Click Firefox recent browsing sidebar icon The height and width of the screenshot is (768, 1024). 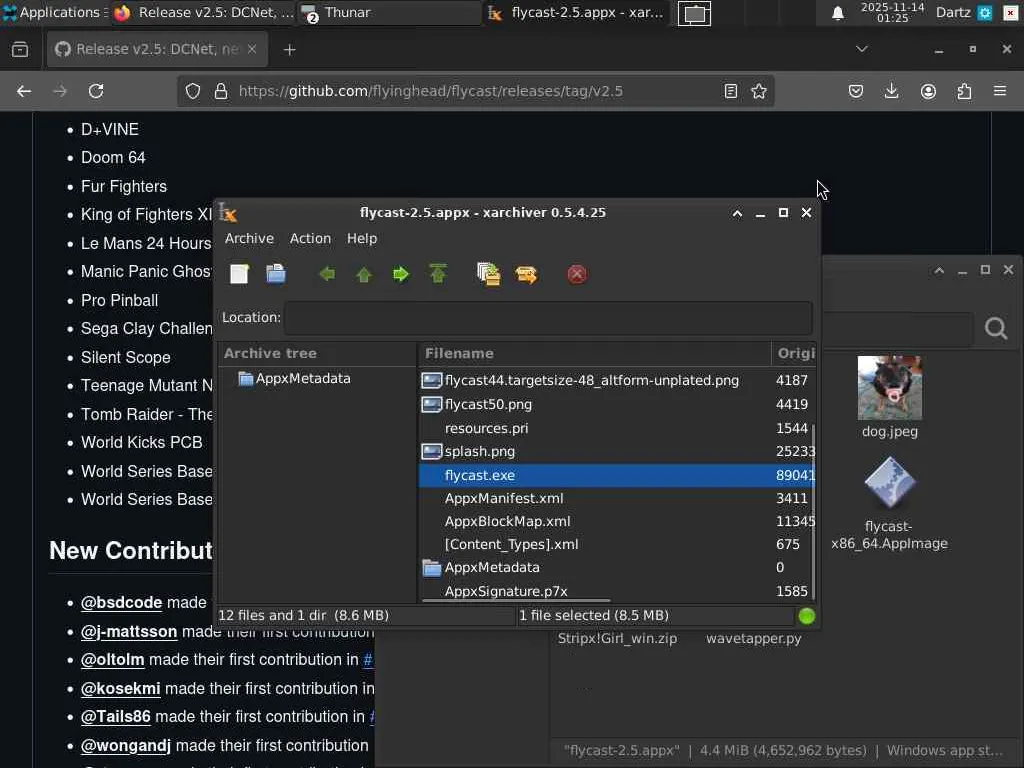20,50
